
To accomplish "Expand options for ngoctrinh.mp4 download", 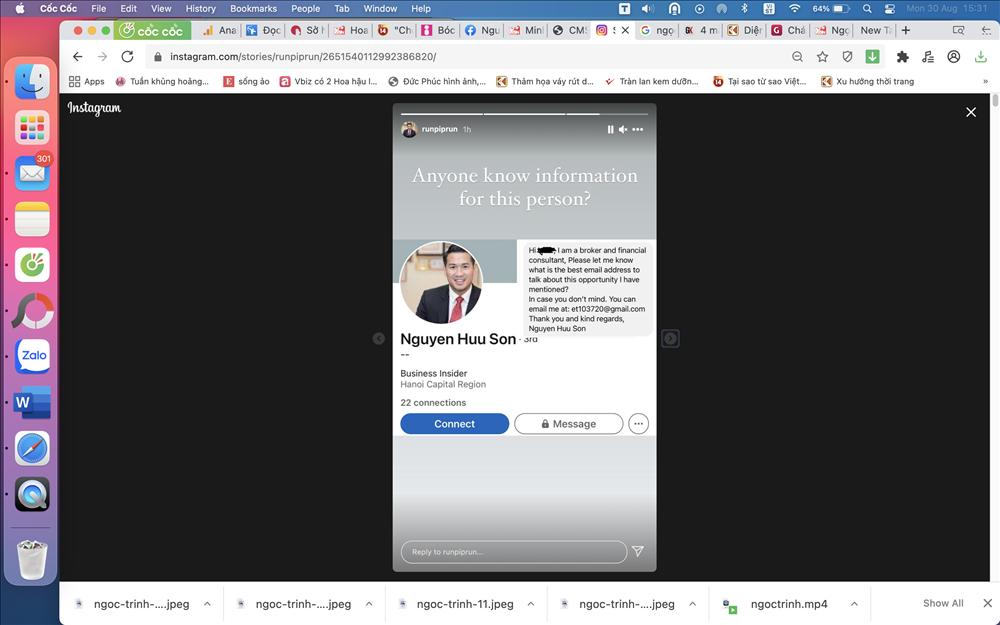I will click(853, 604).
